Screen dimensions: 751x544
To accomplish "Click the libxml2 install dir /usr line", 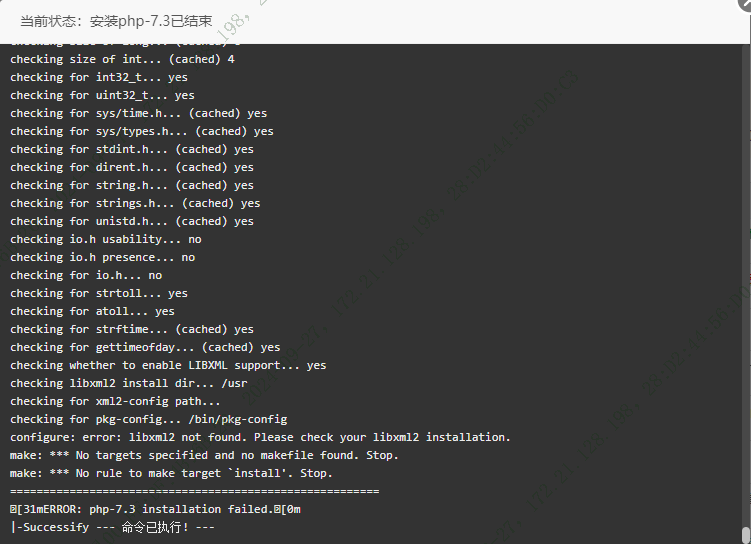I will [x=129, y=383].
